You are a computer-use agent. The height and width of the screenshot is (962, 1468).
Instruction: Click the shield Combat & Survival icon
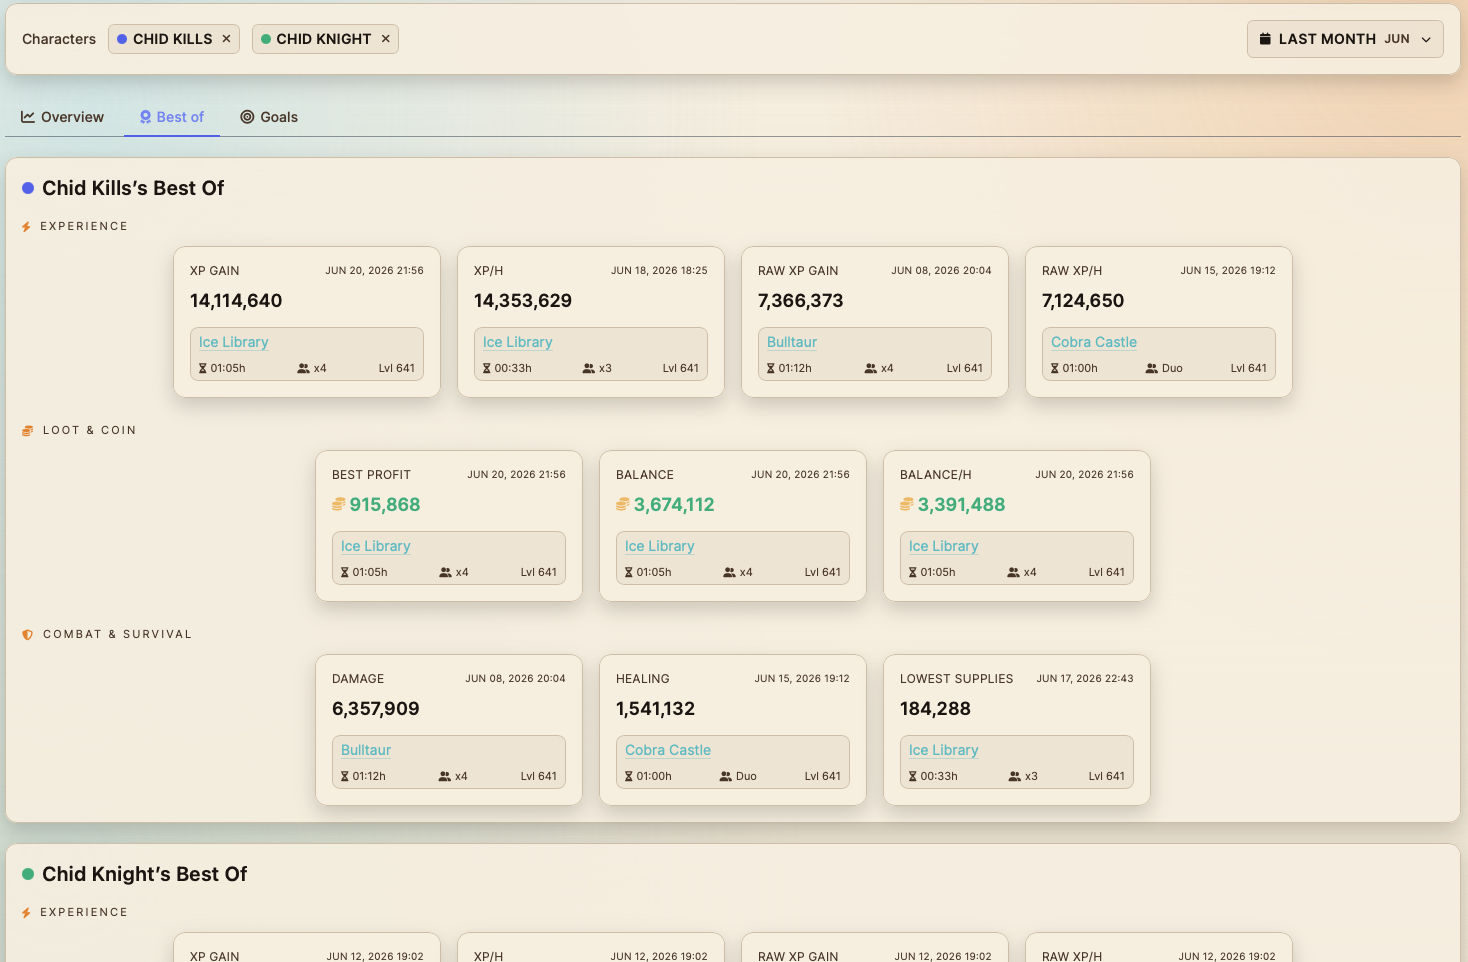click(x=27, y=635)
